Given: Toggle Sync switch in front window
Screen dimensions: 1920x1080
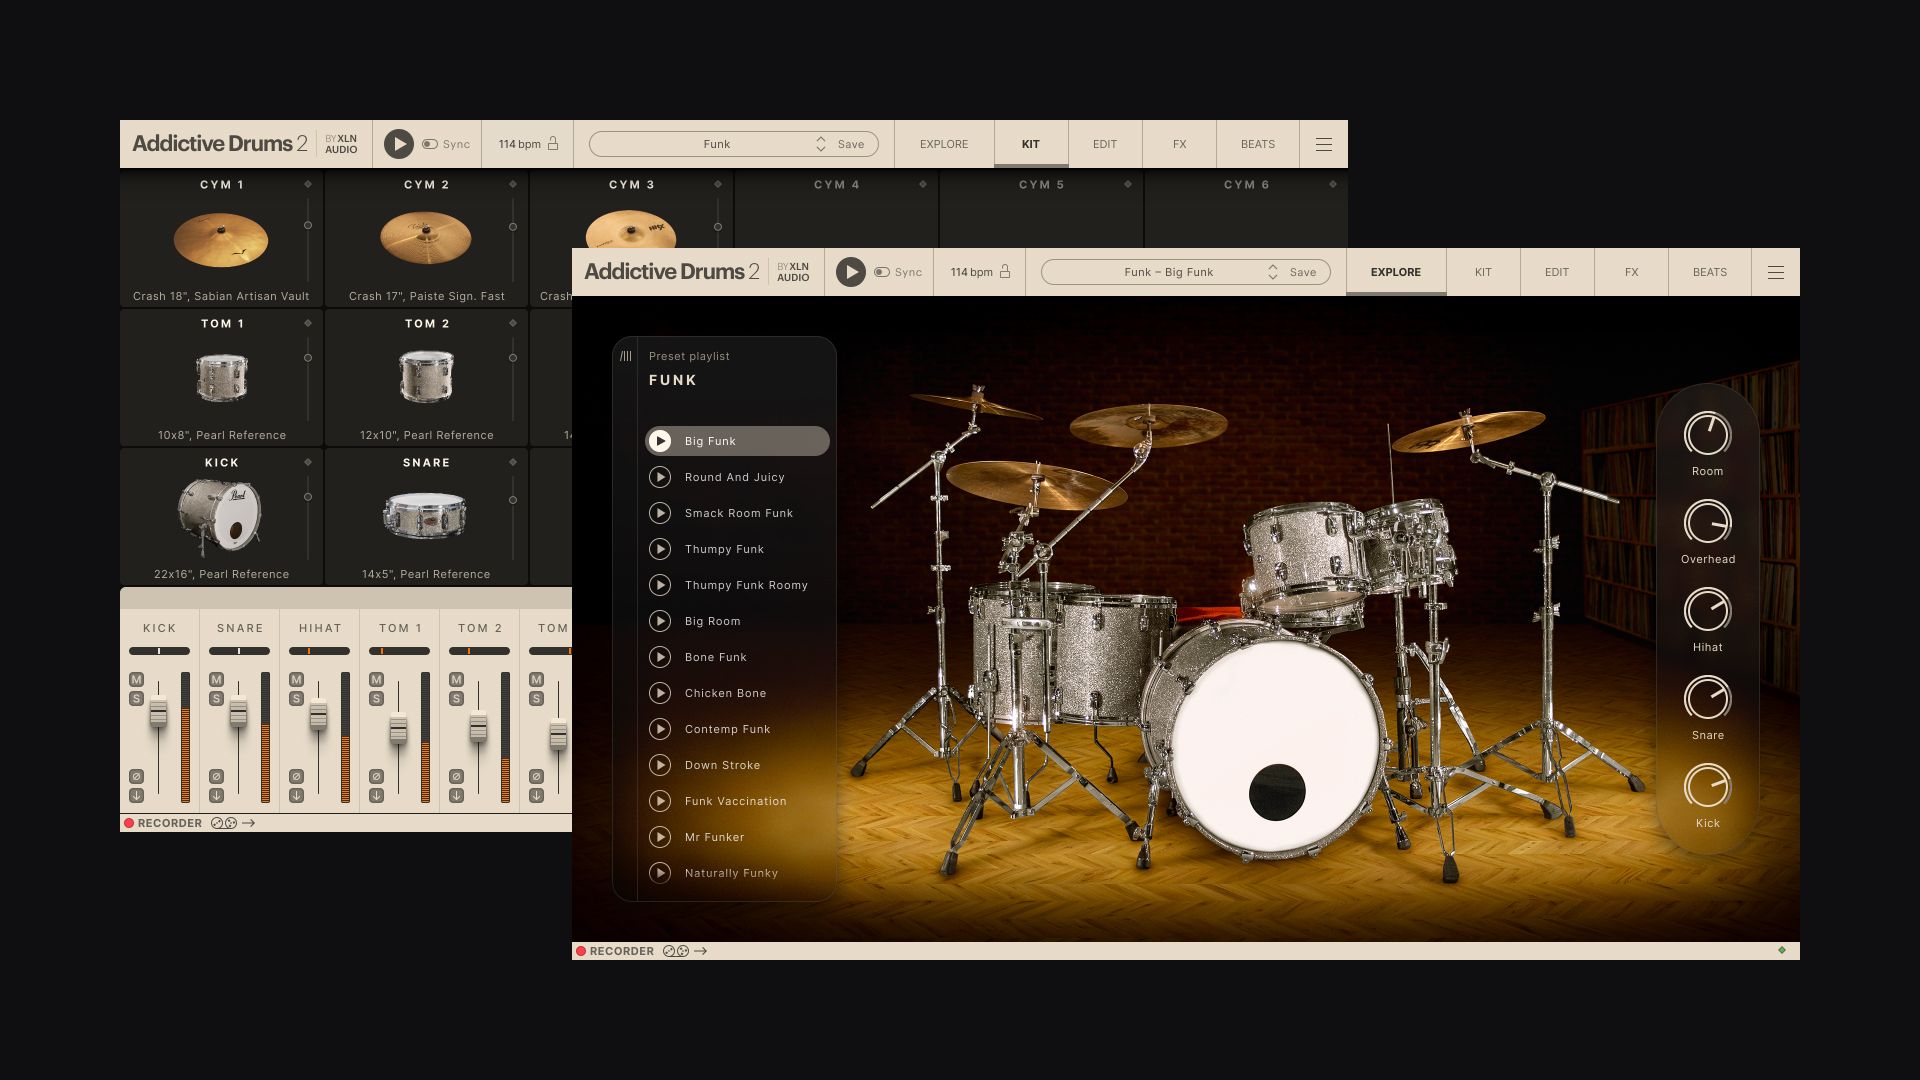Looking at the screenshot, I should pyautogui.click(x=882, y=272).
